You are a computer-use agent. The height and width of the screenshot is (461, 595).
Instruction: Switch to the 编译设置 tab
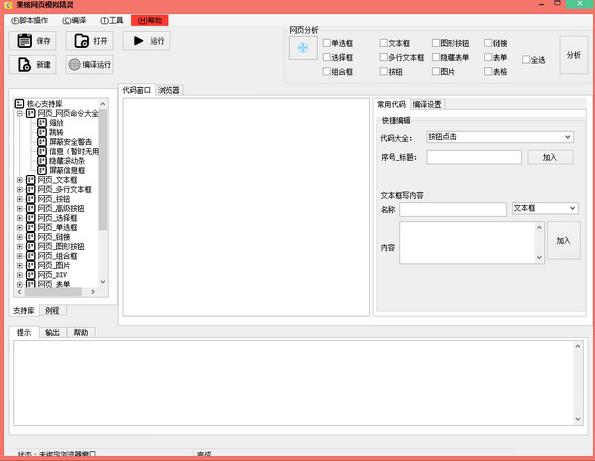click(427, 104)
